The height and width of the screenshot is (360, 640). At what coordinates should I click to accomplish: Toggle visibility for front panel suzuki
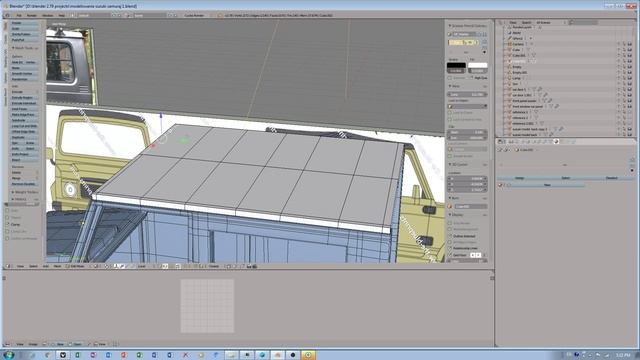pyautogui.click(x=619, y=100)
